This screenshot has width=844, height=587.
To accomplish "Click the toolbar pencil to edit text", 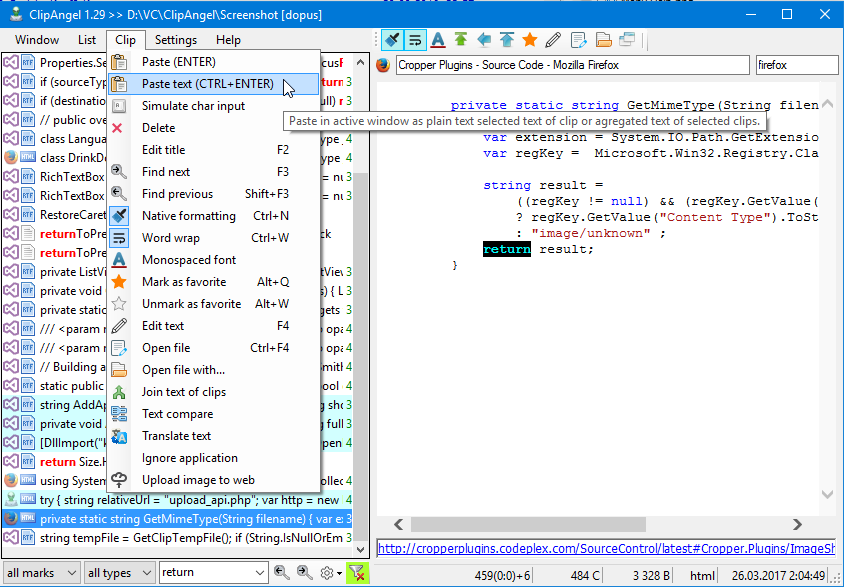I will (x=553, y=39).
